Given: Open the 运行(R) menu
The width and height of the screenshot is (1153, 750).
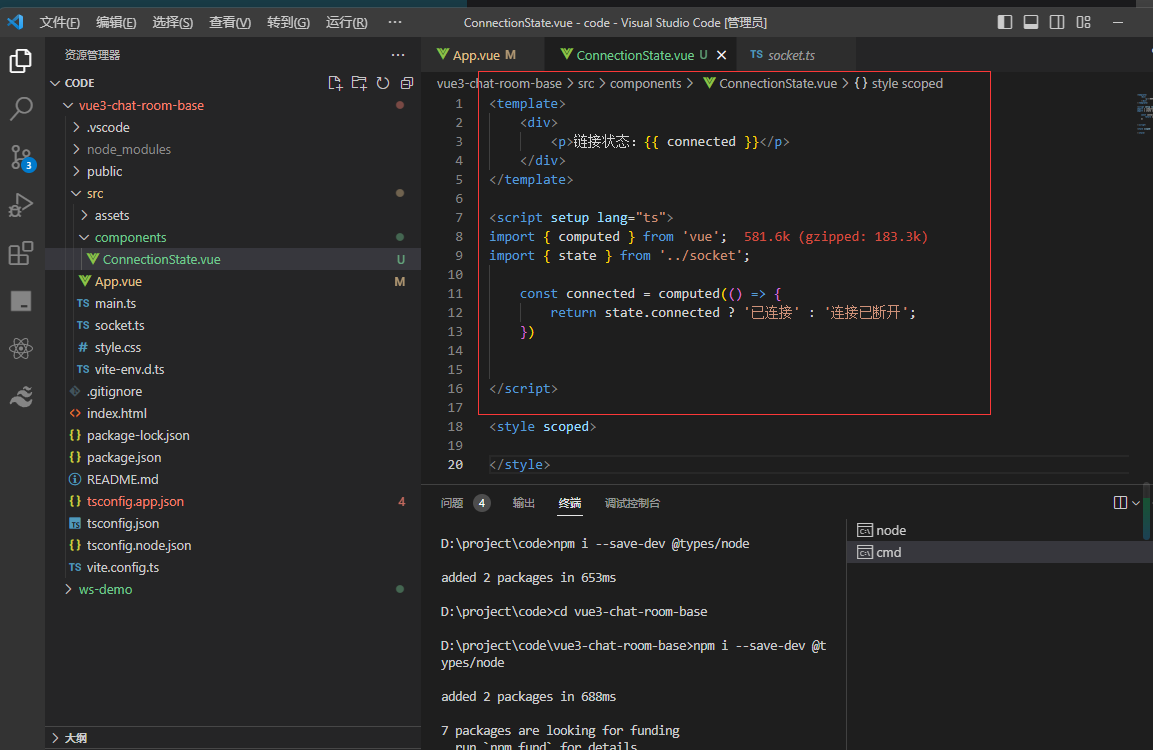Looking at the screenshot, I should point(346,22).
